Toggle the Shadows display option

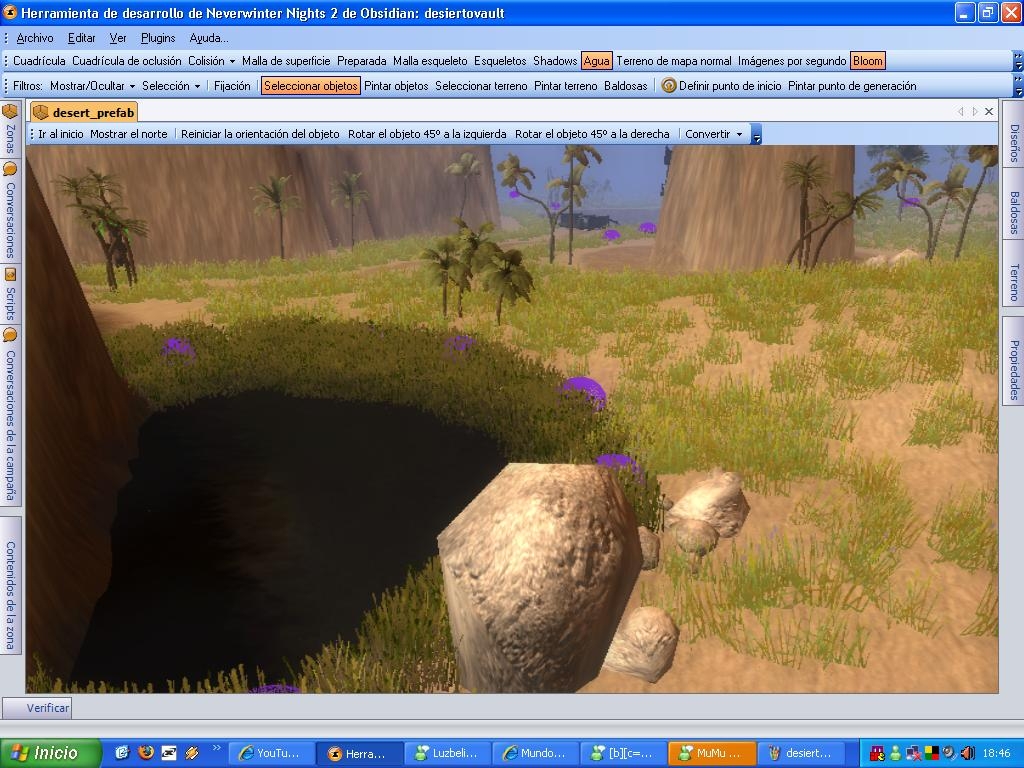tap(555, 61)
